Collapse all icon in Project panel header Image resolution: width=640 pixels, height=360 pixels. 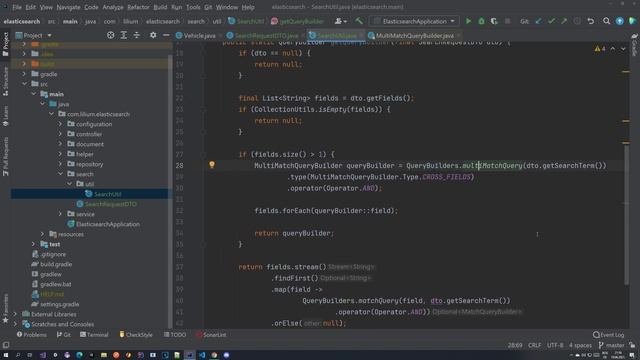tap(137, 36)
